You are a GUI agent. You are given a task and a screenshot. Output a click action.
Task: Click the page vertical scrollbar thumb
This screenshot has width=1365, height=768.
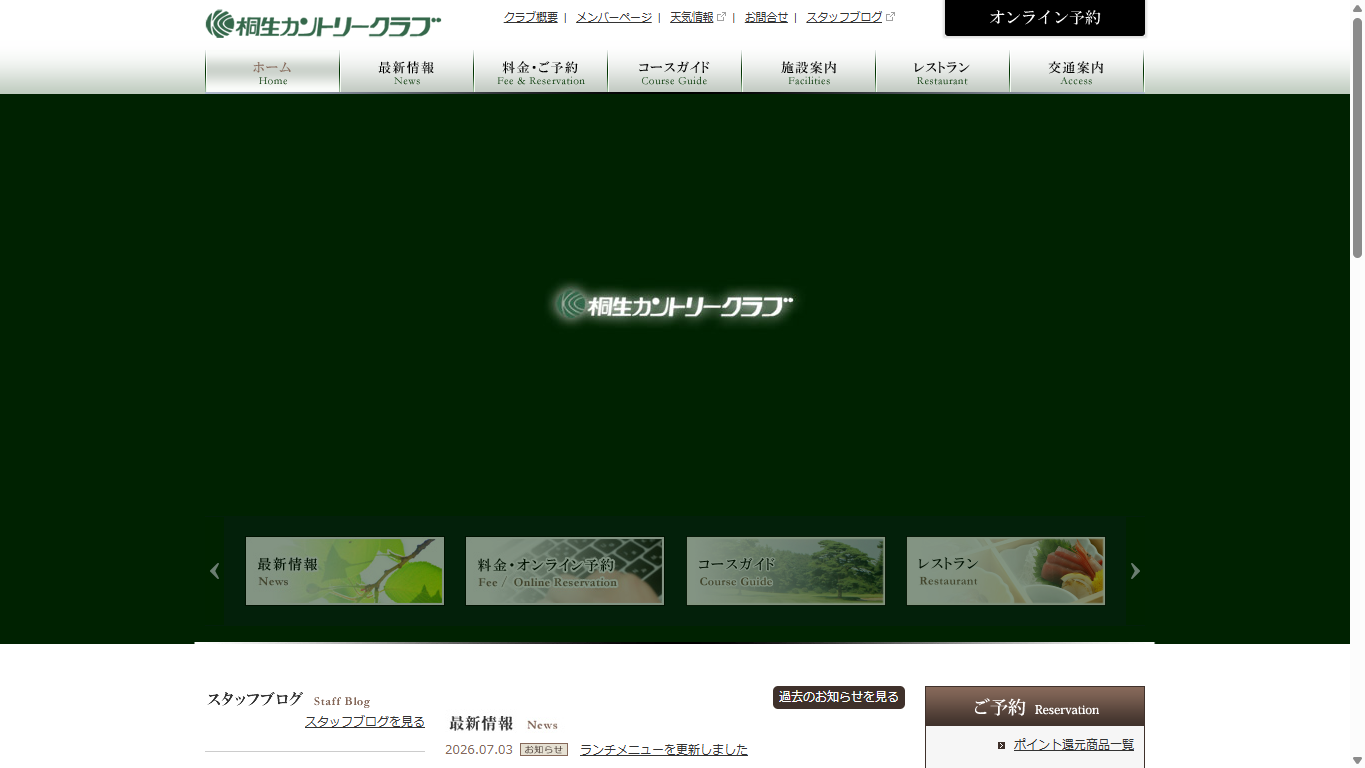click(1357, 137)
